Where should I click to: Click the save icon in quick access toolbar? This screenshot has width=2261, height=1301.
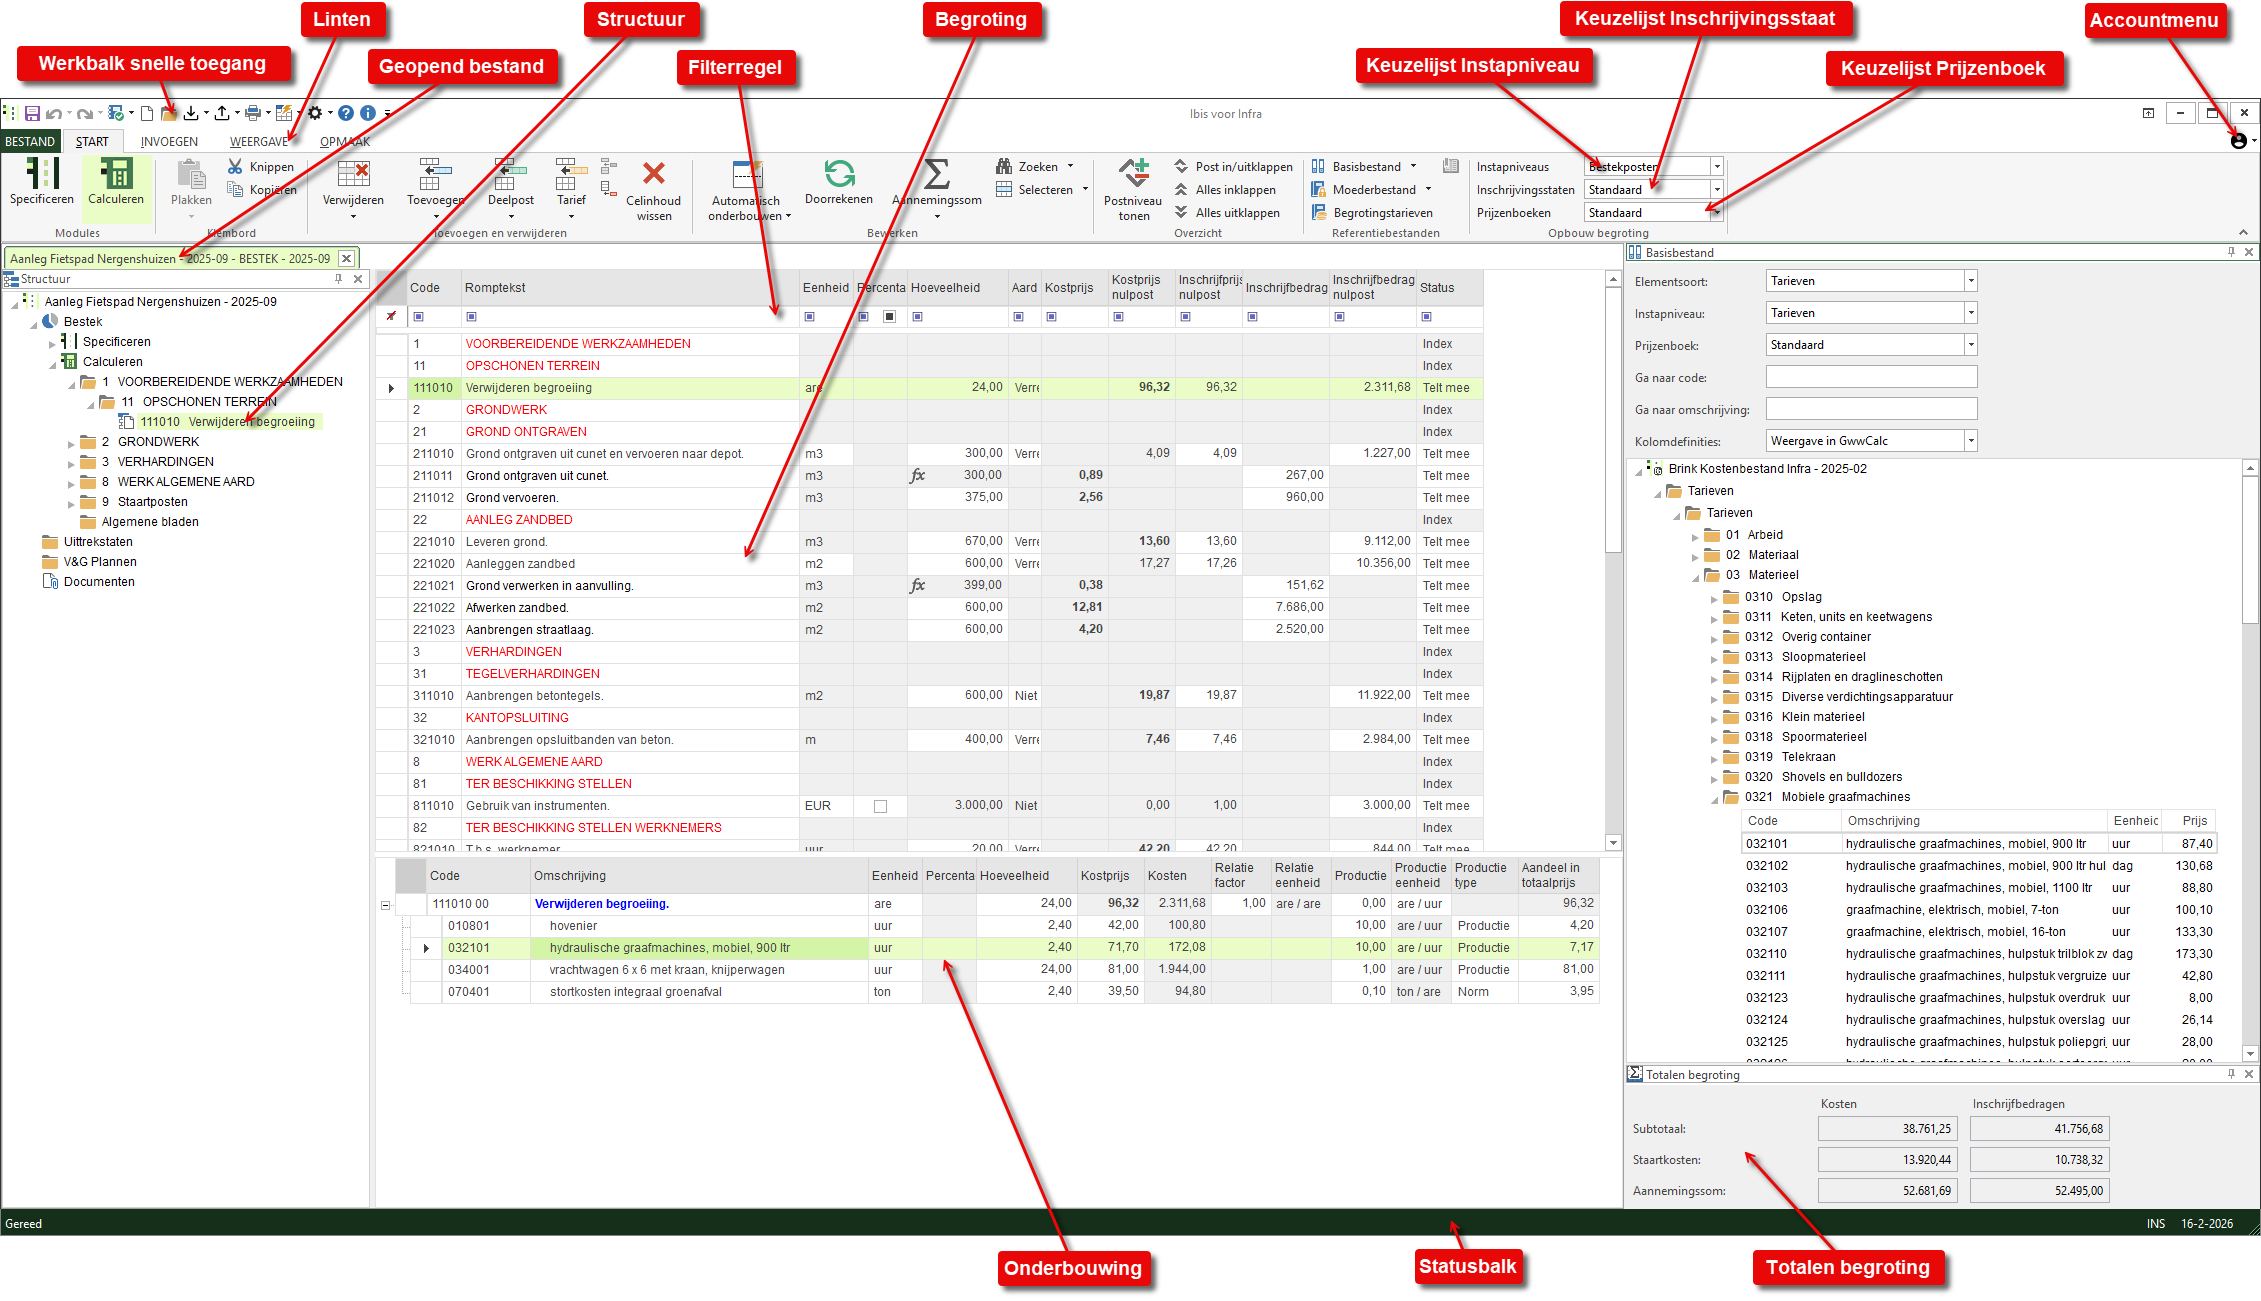click(32, 114)
